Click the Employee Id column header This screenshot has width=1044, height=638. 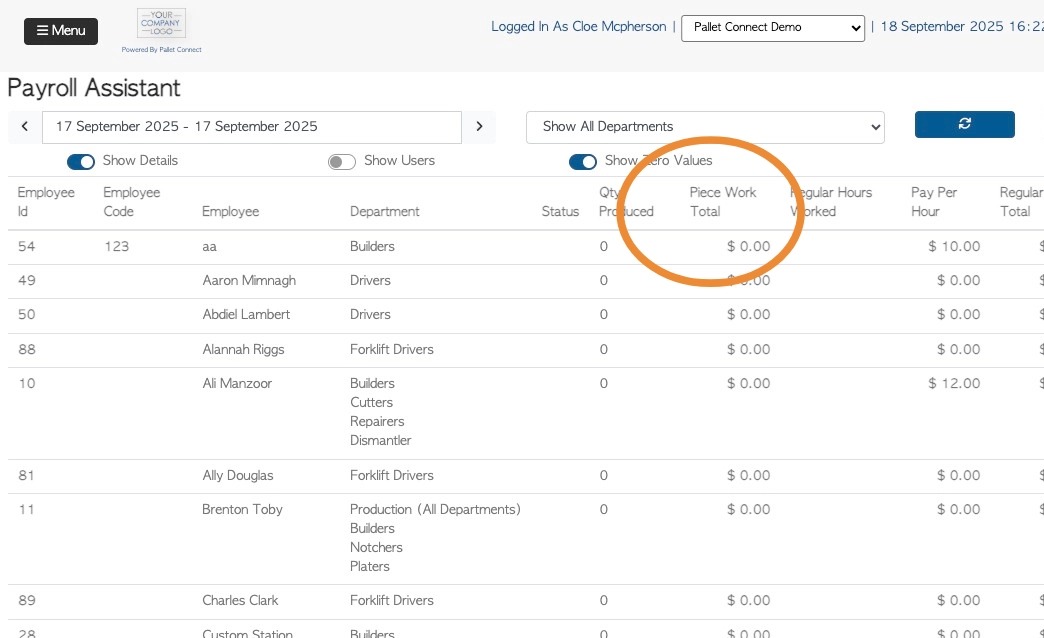[46, 201]
